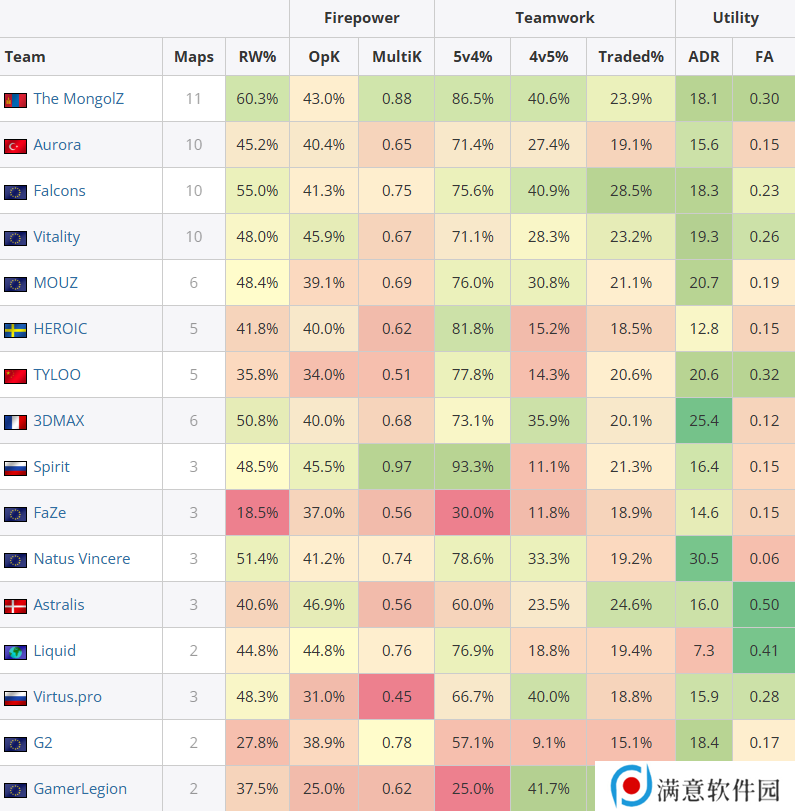Open the HEROIC team link
The width and height of the screenshot is (795, 811).
(60, 329)
